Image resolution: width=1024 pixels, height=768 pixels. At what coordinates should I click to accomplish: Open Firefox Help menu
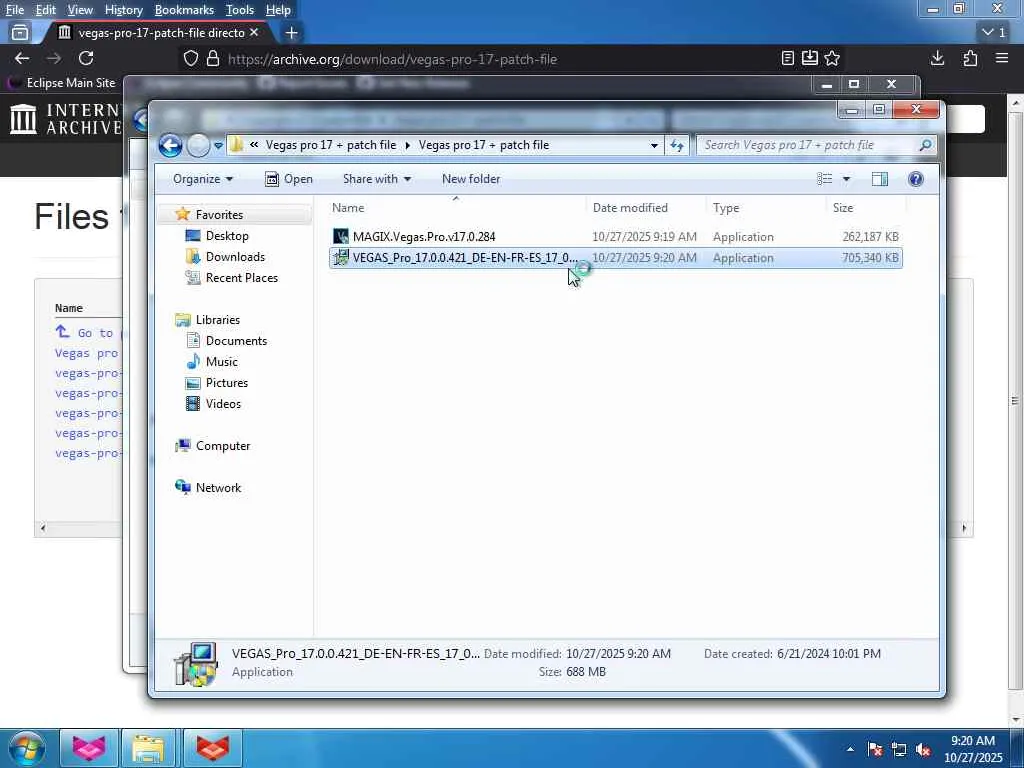pos(278,10)
